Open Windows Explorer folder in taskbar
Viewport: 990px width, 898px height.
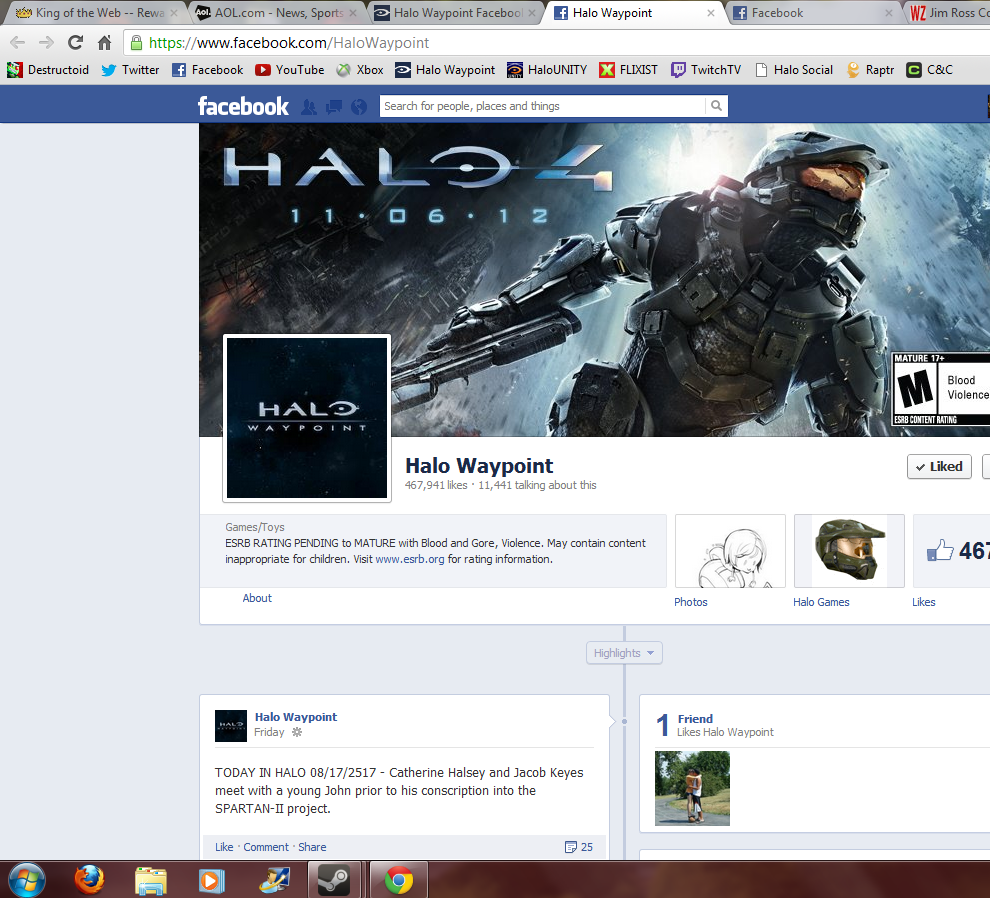(x=151, y=880)
